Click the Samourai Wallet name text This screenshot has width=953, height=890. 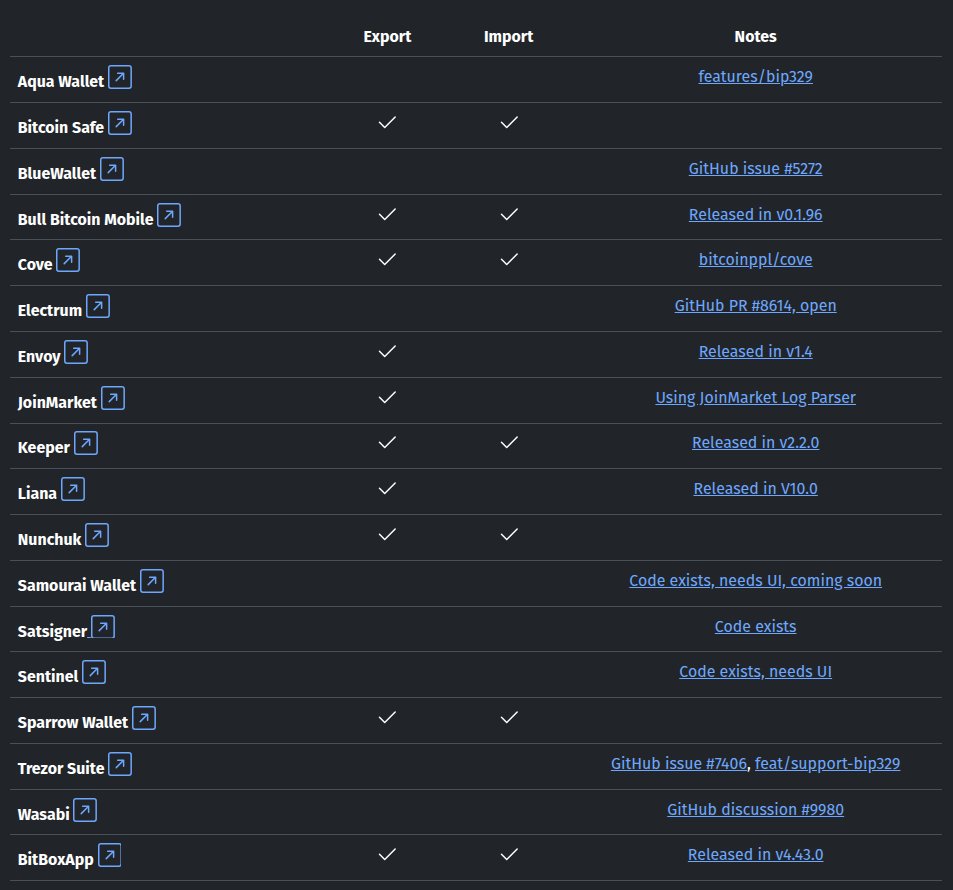77,585
